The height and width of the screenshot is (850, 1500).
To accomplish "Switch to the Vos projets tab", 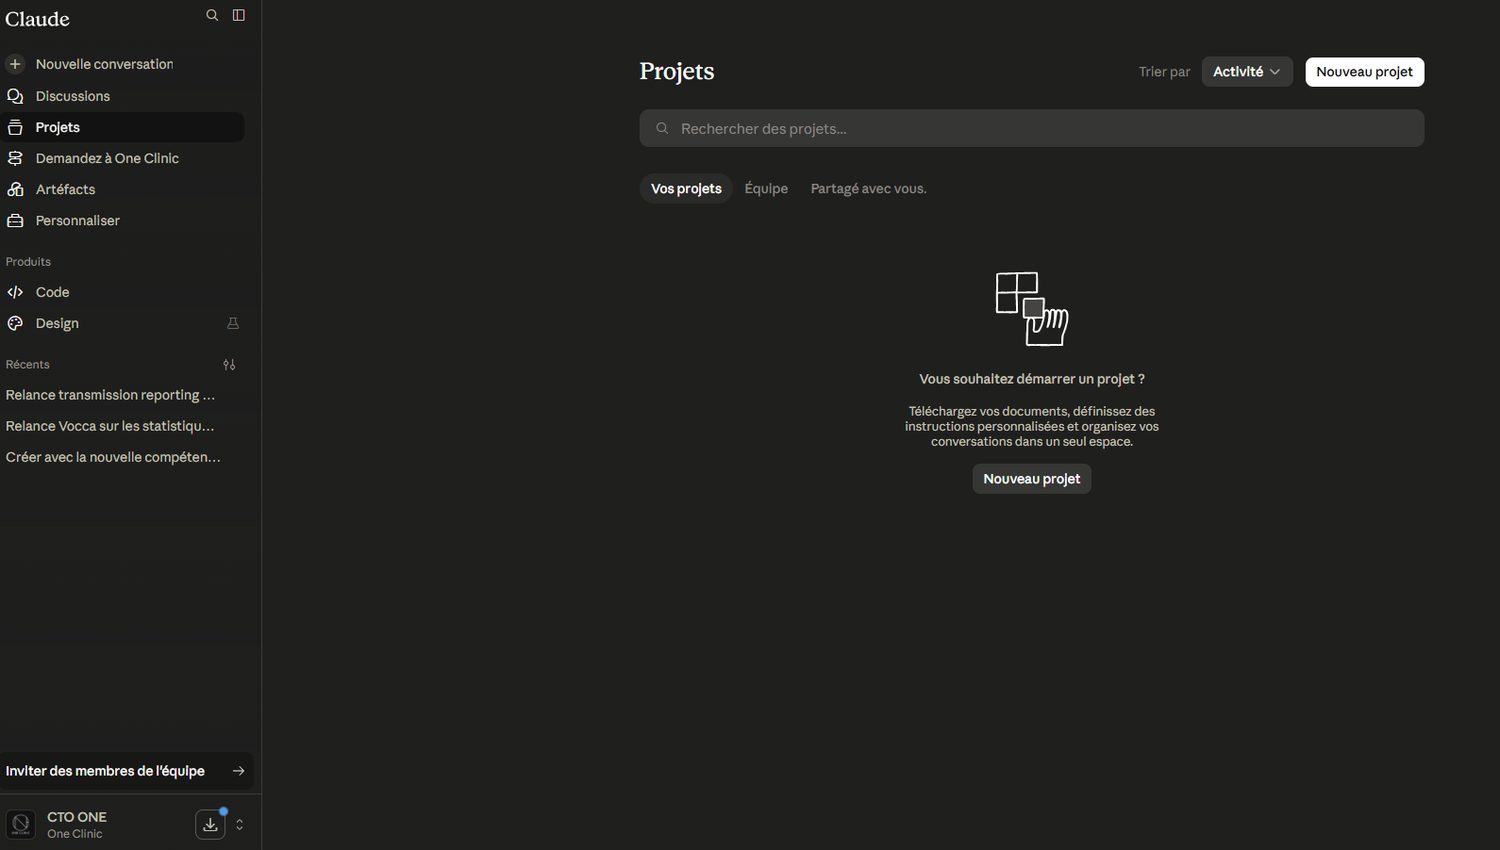I will pyautogui.click(x=686, y=189).
